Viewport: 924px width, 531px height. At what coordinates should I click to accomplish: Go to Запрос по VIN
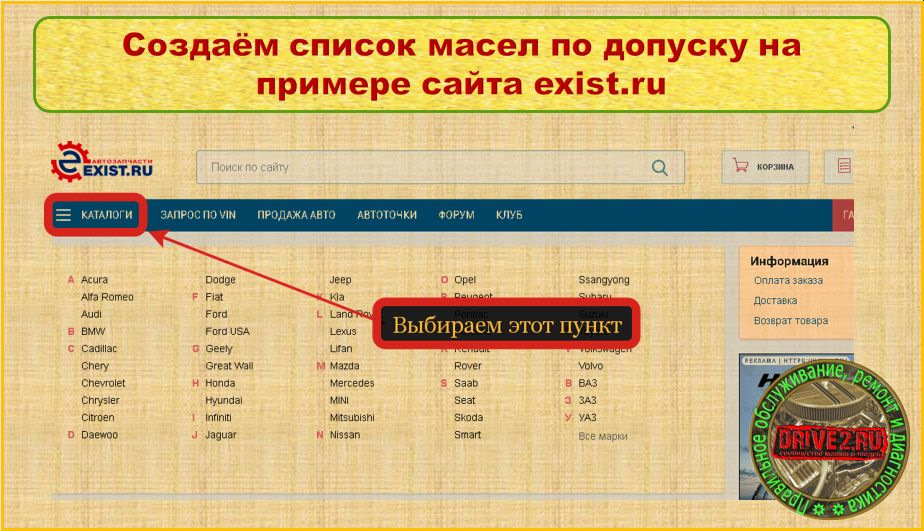(x=198, y=215)
